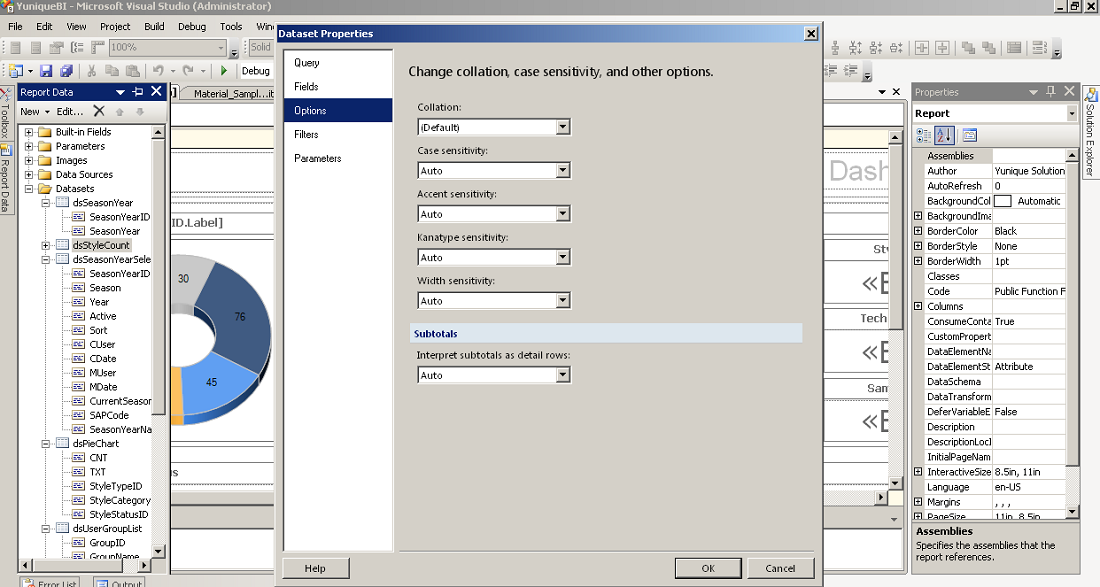Sort Properties alphabetically with A-Z icon

coord(944,135)
